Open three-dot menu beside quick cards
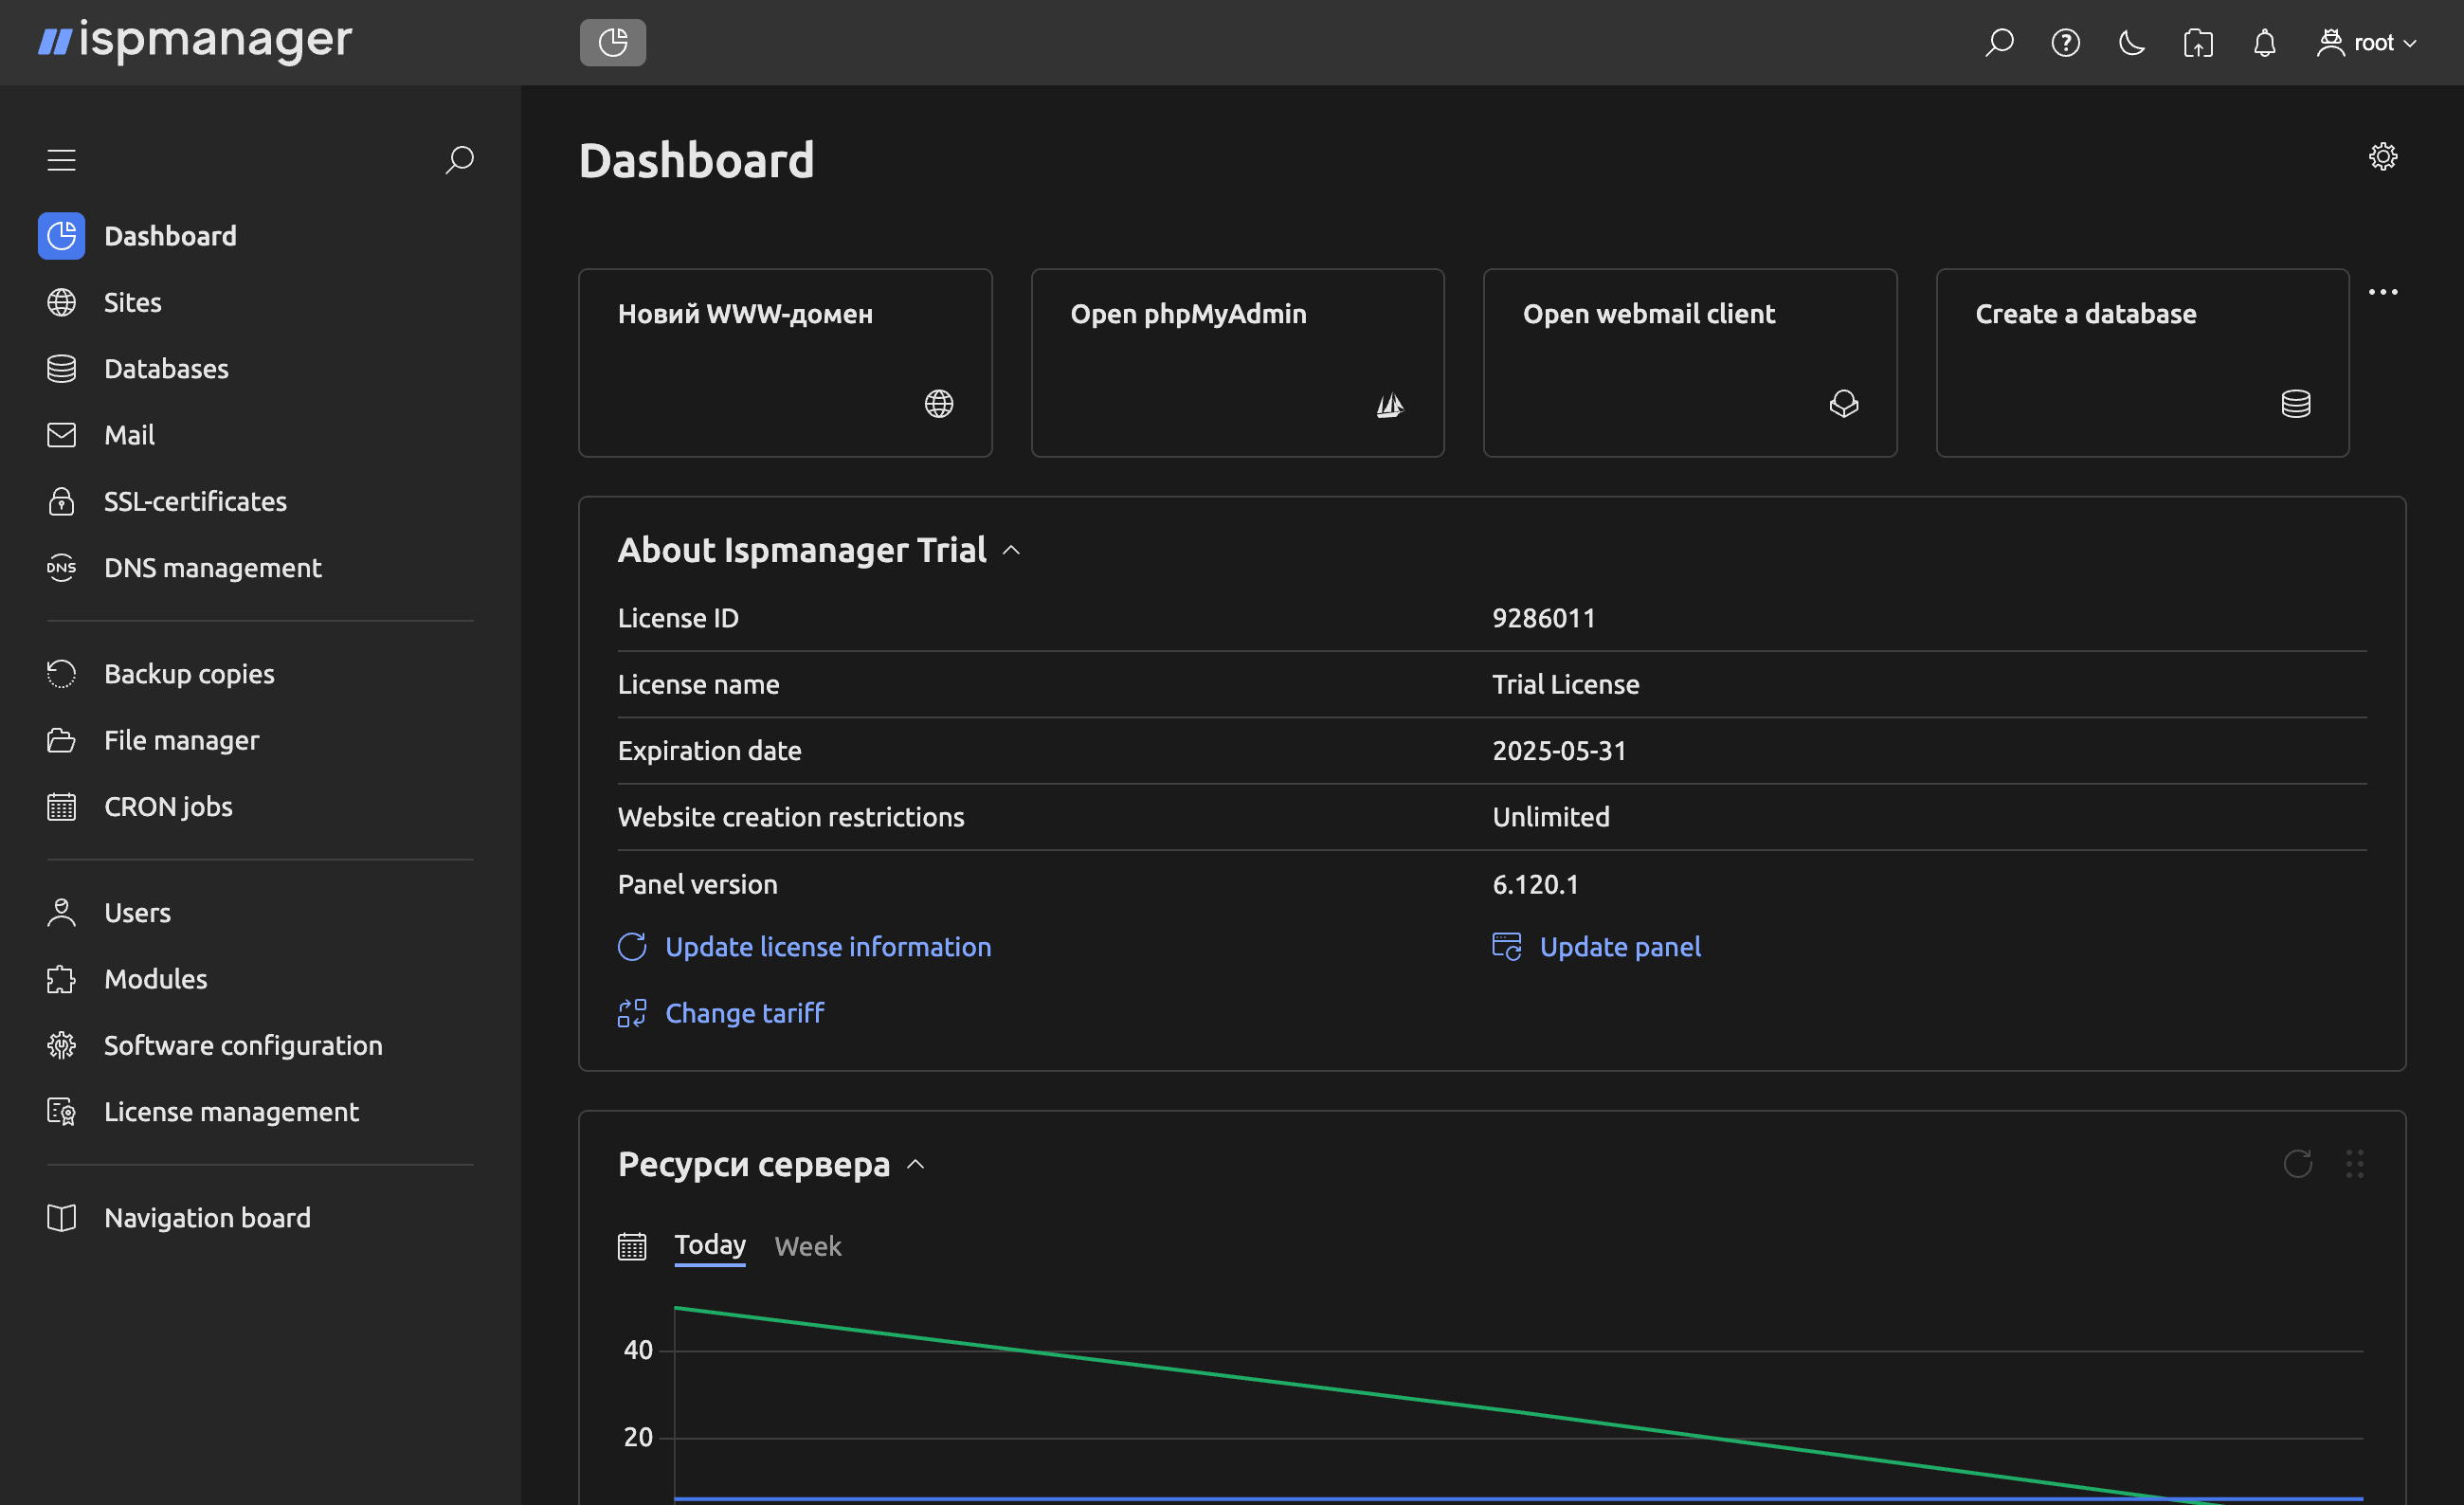The image size is (2464, 1505). coord(2383,292)
